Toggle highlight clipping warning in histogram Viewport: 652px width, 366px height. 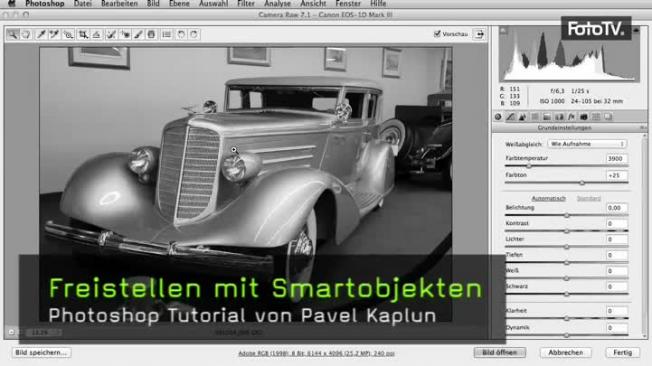pyautogui.click(x=636, y=30)
